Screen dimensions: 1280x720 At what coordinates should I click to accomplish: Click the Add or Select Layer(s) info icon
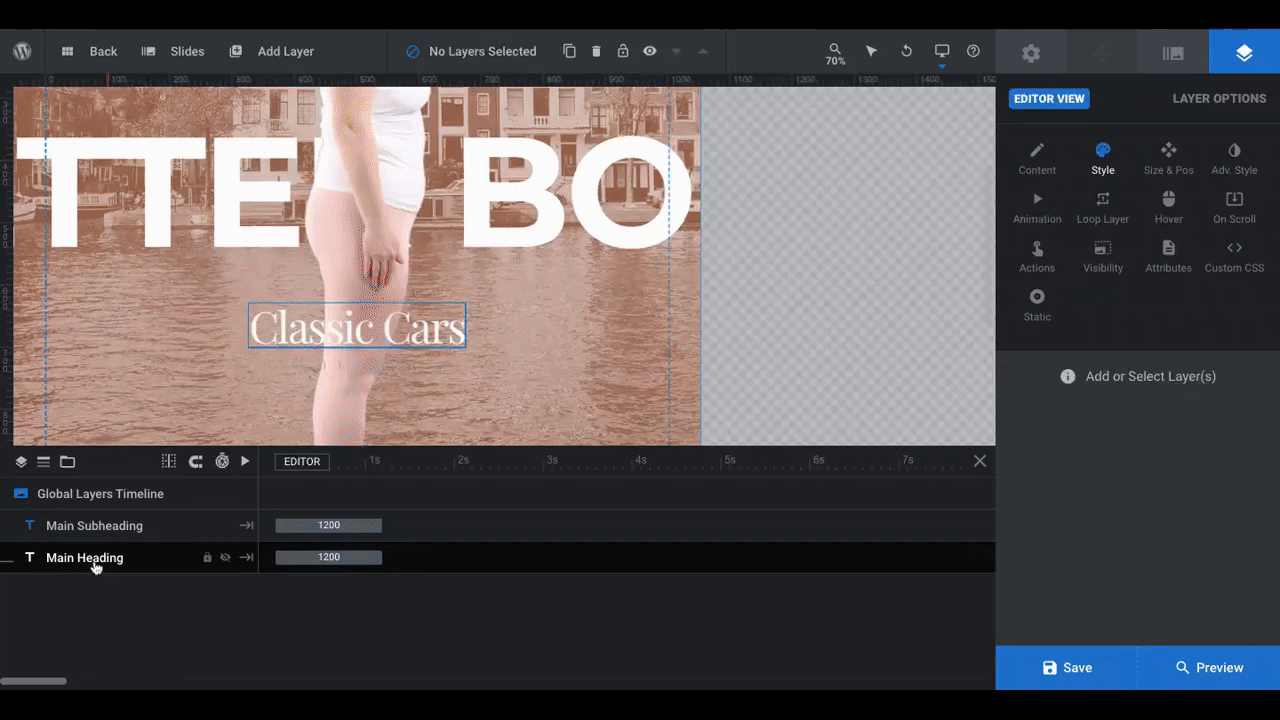1068,376
